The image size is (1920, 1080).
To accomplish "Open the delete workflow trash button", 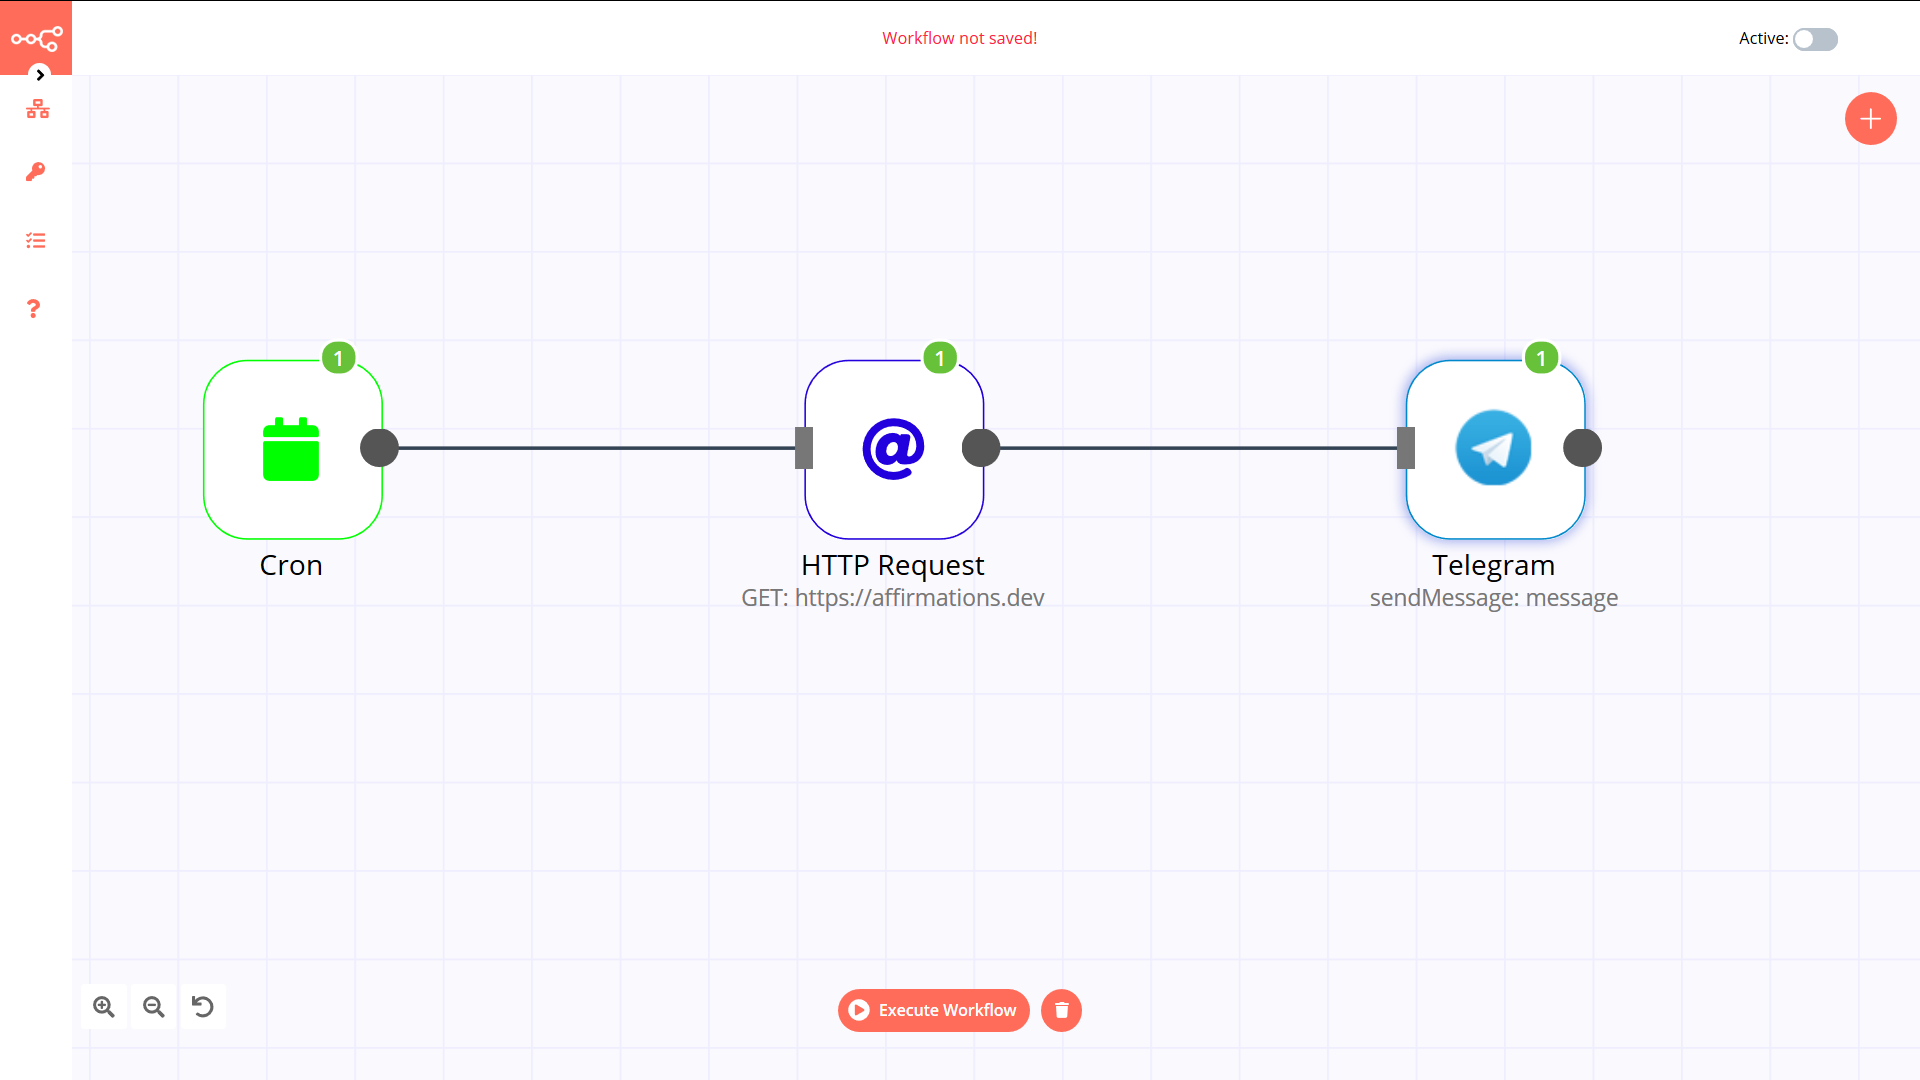I will pyautogui.click(x=1062, y=1010).
